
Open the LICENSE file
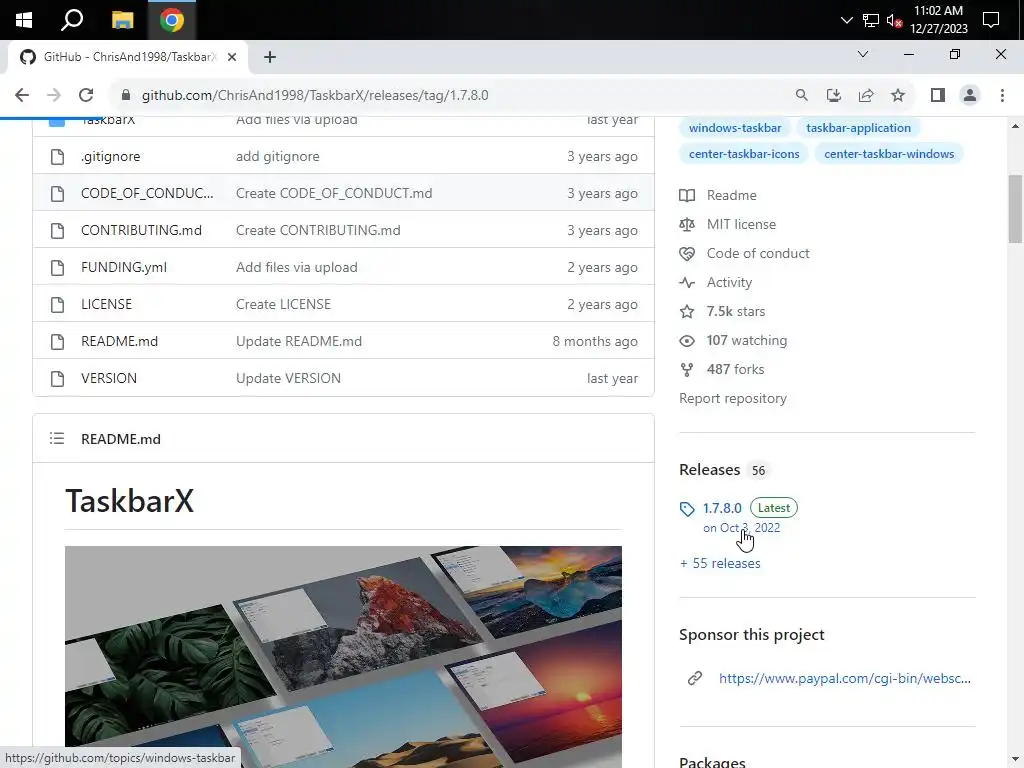[x=106, y=304]
